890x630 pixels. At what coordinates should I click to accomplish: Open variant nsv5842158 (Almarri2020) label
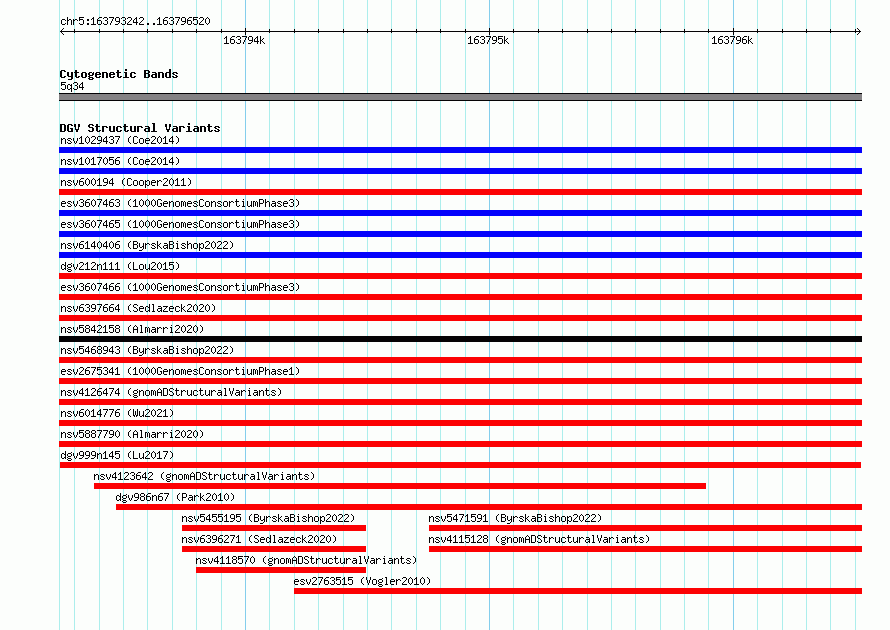(132, 329)
